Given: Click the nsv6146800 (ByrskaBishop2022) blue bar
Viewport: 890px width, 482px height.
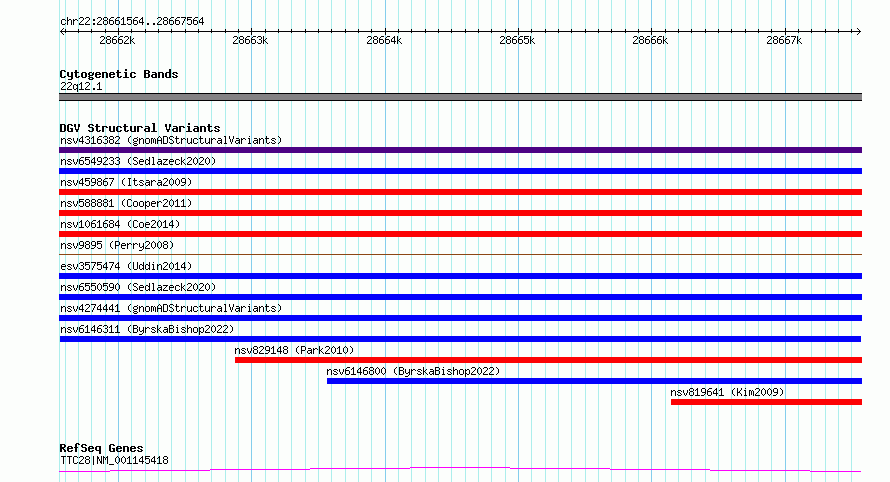Looking at the screenshot, I should 594,381.
